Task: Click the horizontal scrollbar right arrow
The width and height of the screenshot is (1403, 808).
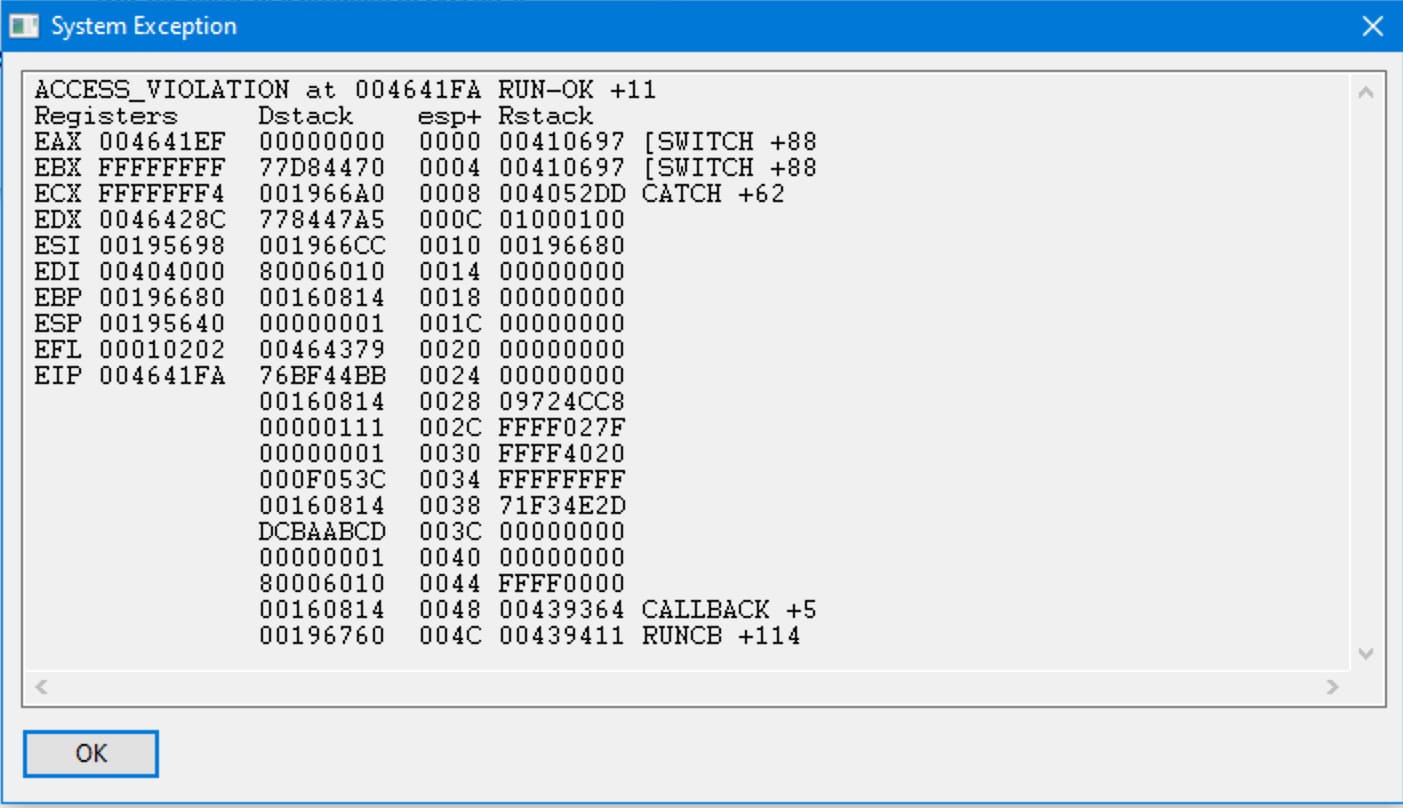Action: [x=1331, y=687]
